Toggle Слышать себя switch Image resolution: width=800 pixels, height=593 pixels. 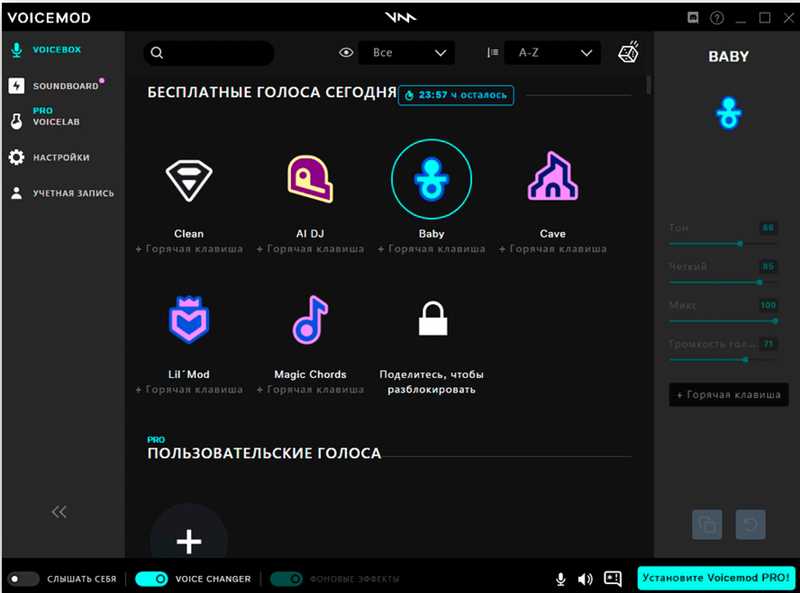pyautogui.click(x=23, y=579)
